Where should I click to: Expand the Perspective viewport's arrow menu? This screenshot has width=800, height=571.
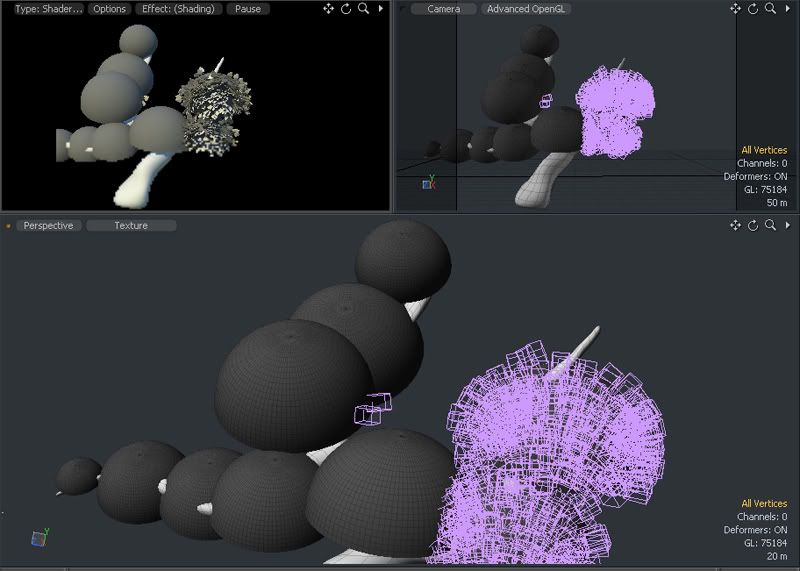(787, 226)
